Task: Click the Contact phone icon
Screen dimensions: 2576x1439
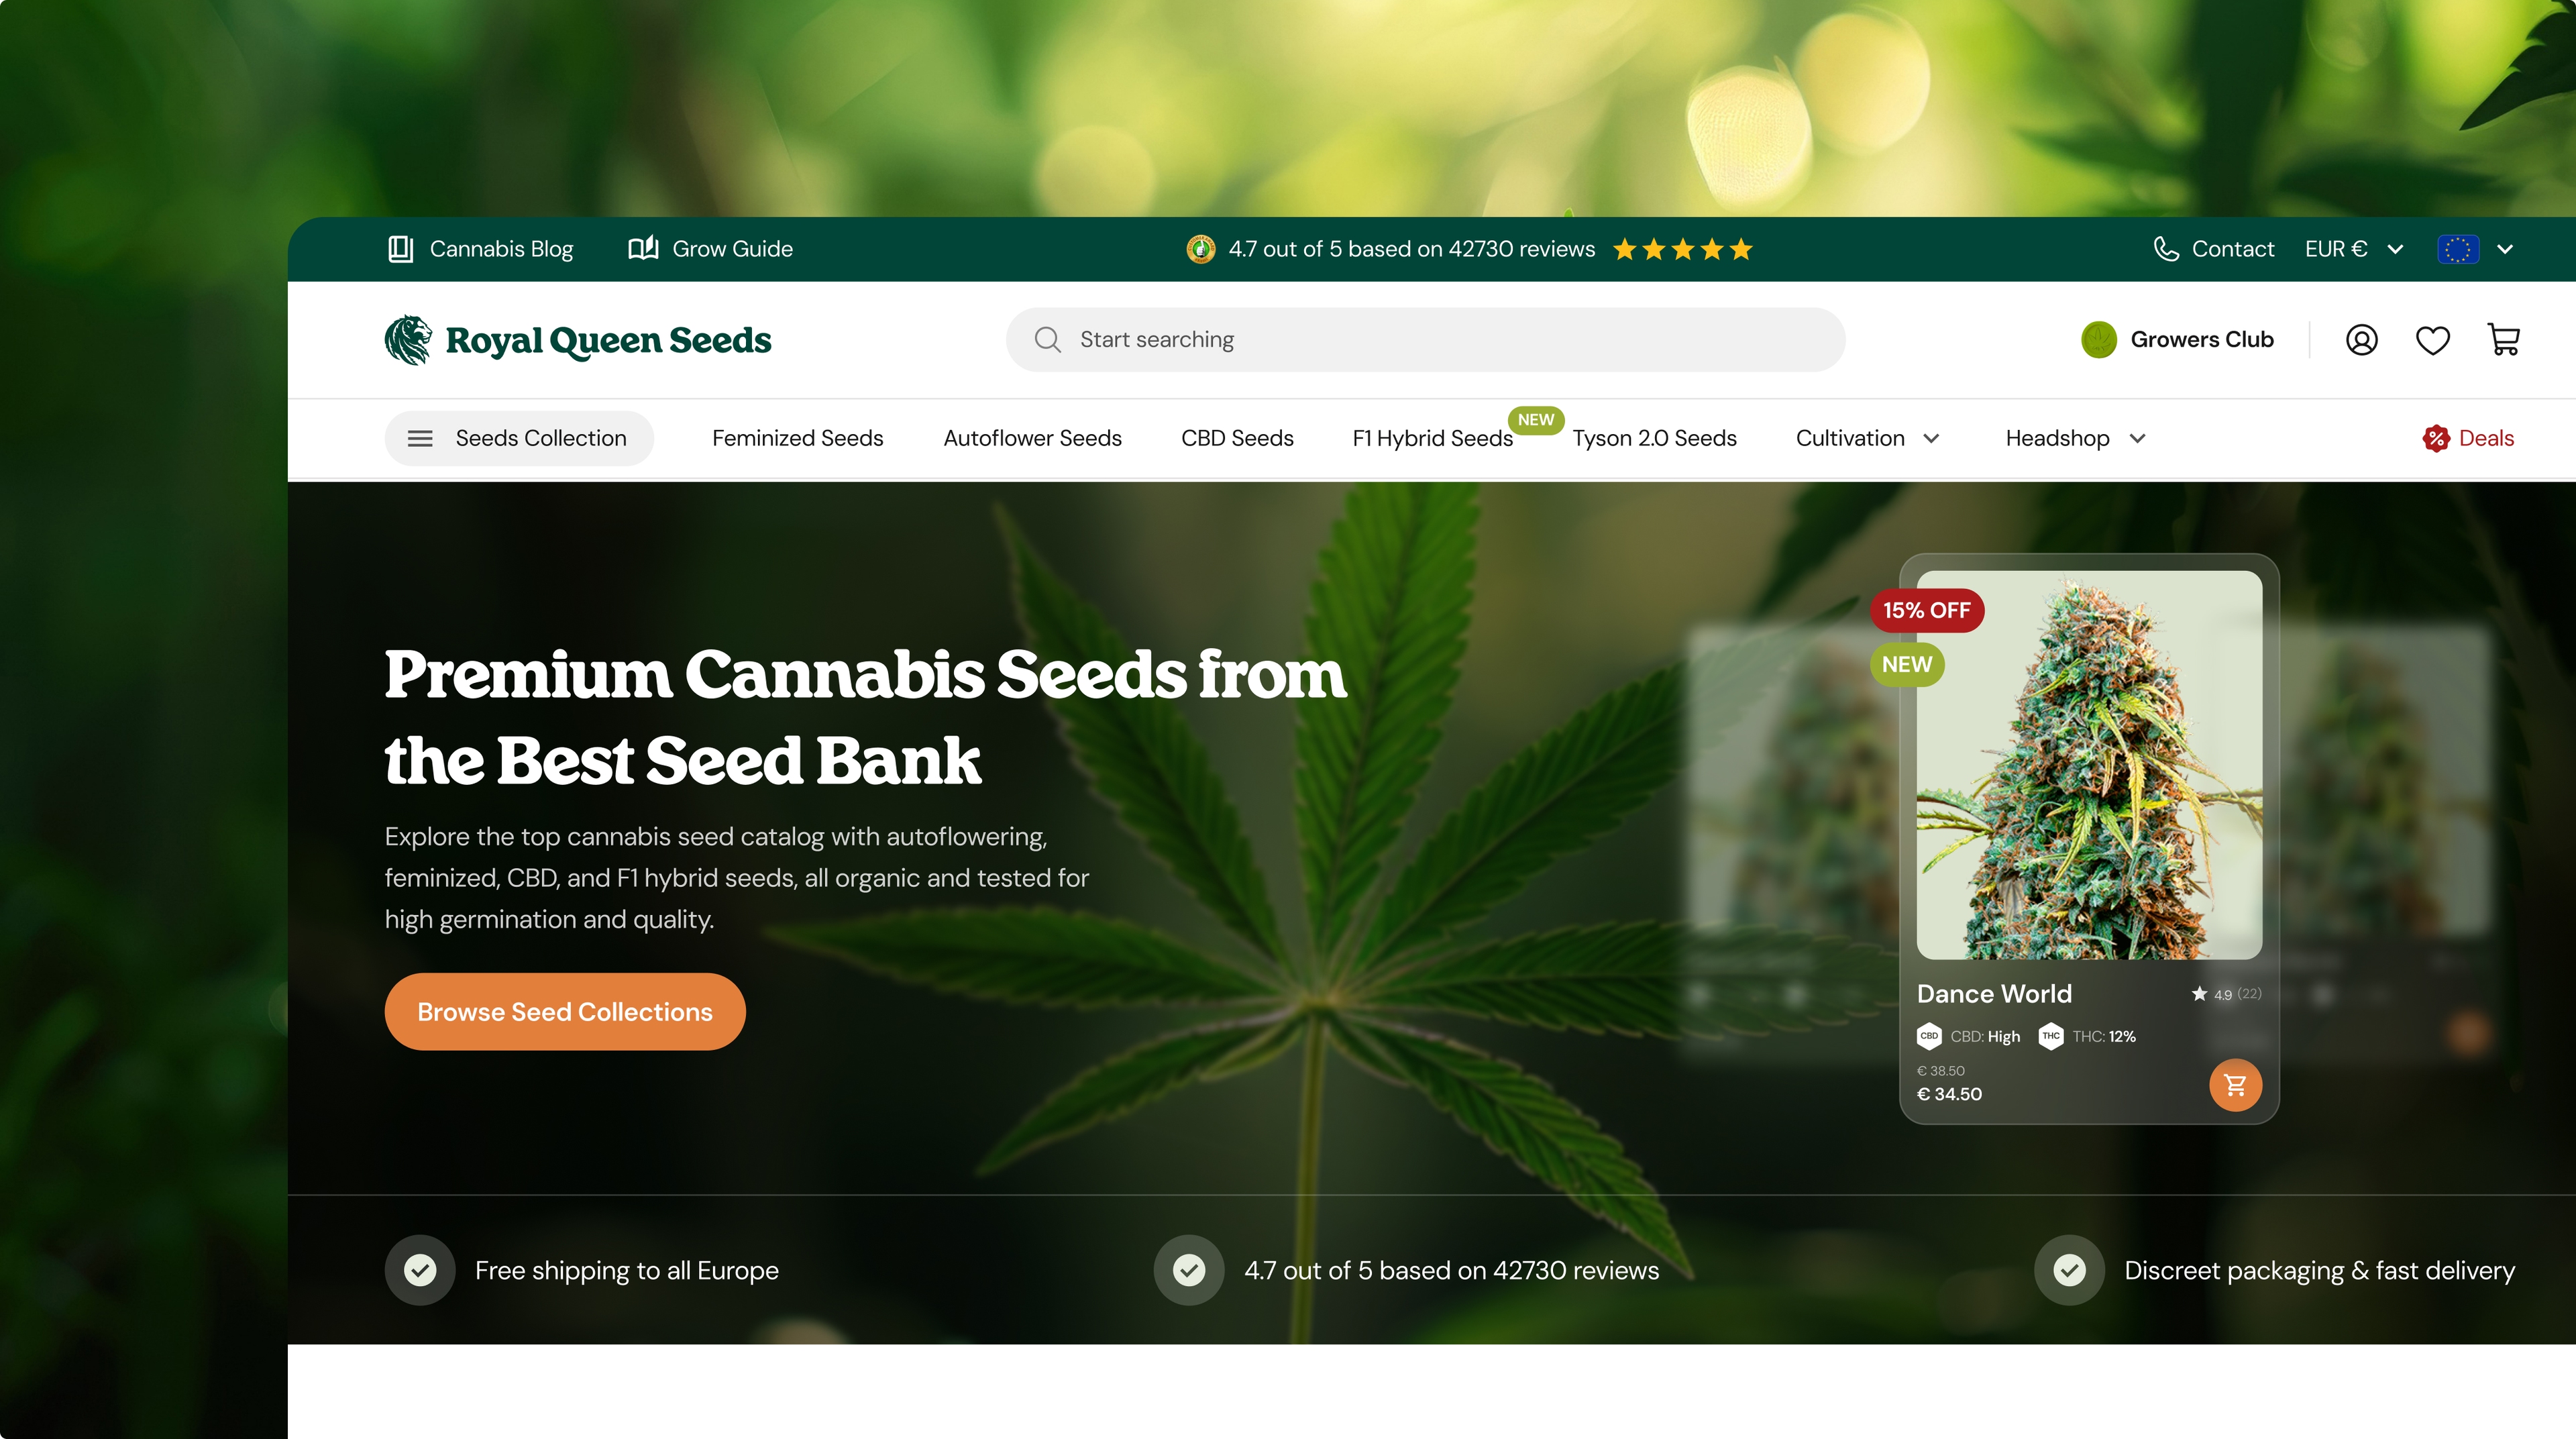Action: coord(2165,249)
